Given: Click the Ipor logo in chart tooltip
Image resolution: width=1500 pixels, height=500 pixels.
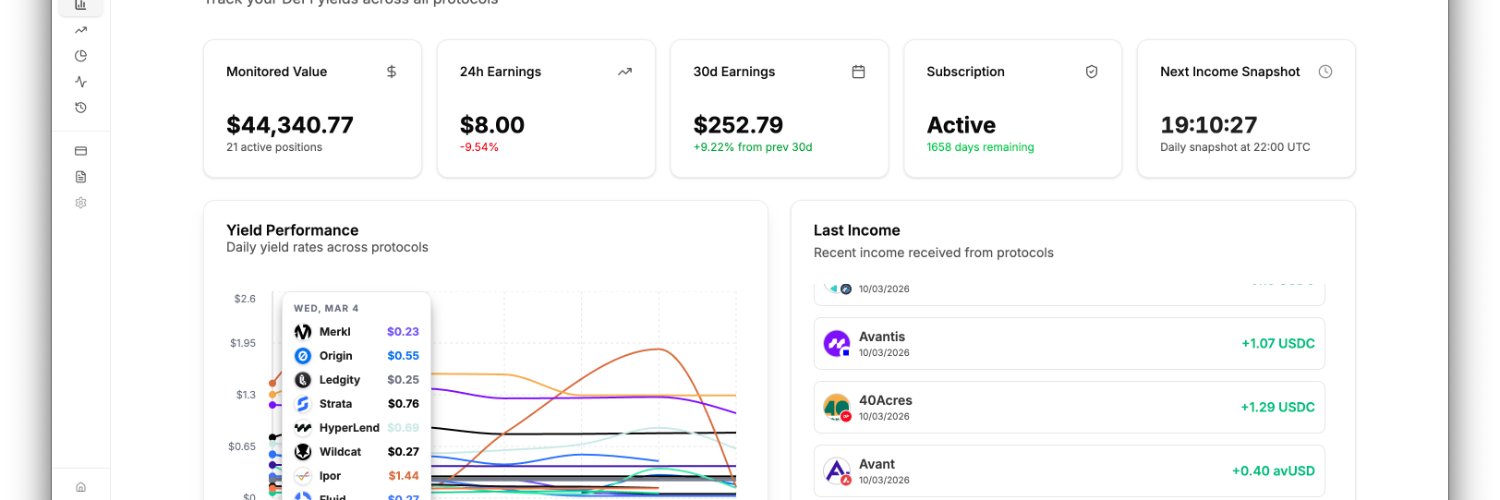Looking at the screenshot, I should click(303, 476).
